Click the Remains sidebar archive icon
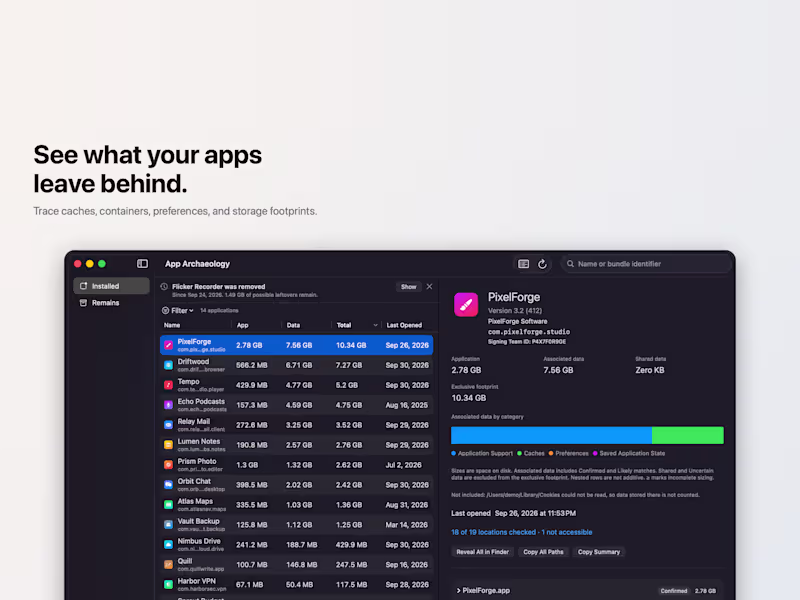 [x=84, y=303]
